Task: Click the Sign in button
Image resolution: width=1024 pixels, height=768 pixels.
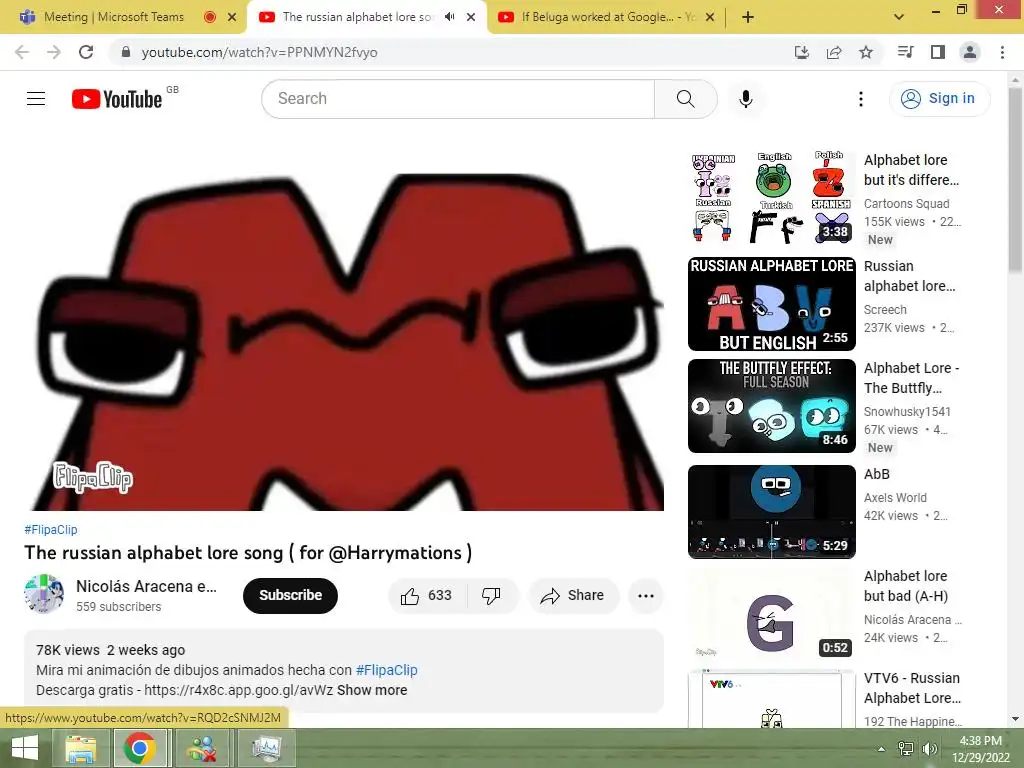Action: (939, 99)
